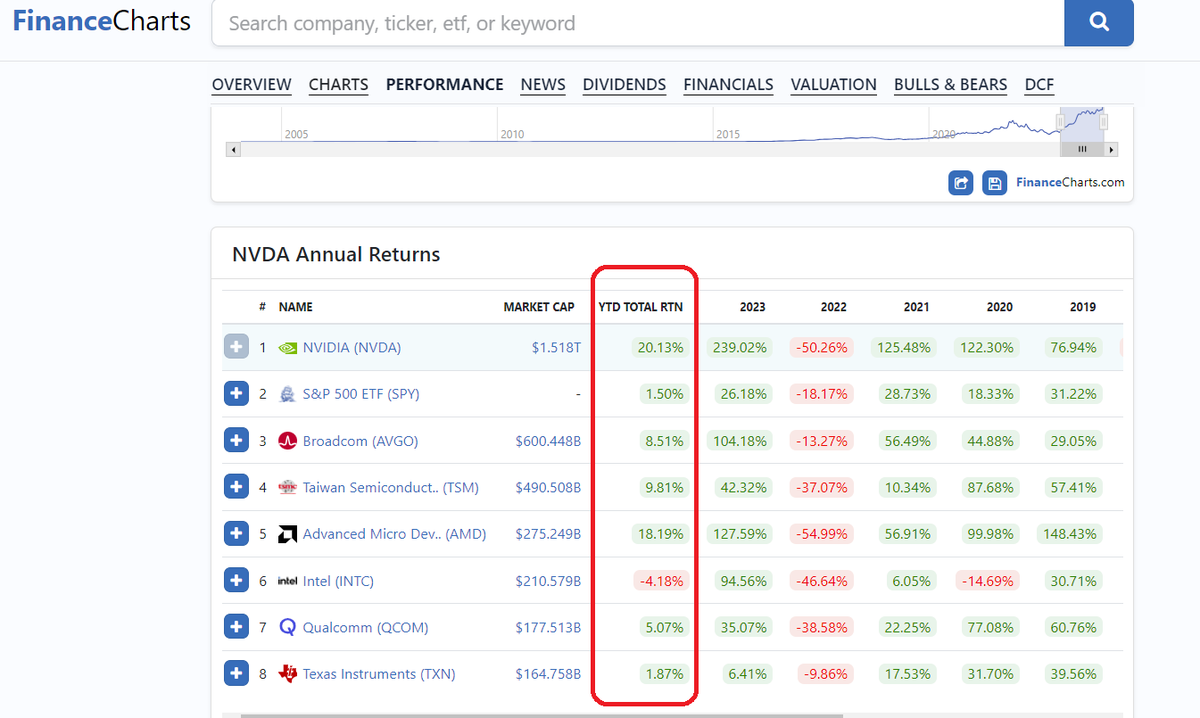Sort by the 2019 column header
1200x718 pixels.
[1082, 307]
